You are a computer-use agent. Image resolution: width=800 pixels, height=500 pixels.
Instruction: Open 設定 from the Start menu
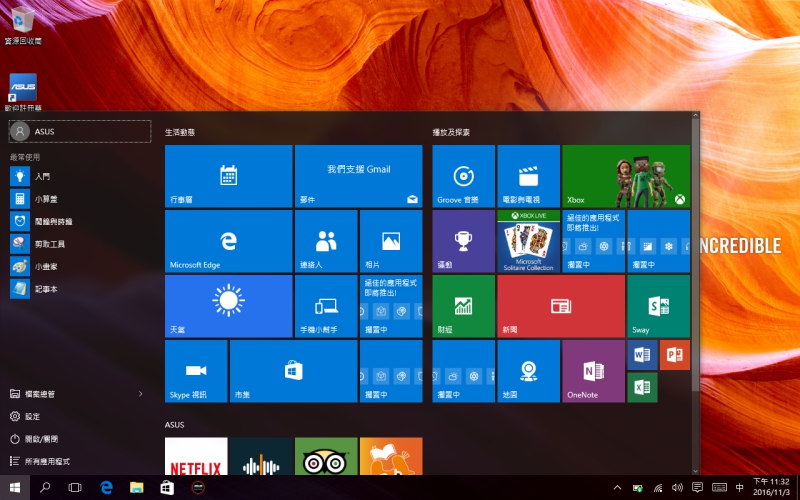tap(32, 416)
